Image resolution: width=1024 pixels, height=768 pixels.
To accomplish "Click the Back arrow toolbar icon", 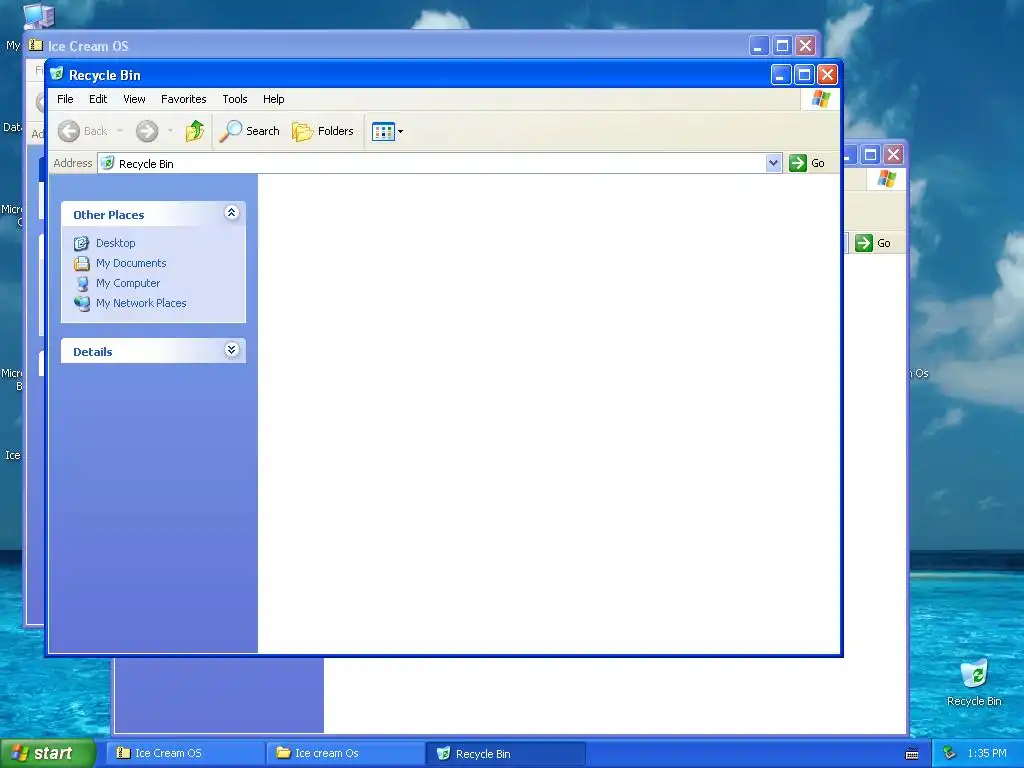I will (x=69, y=131).
